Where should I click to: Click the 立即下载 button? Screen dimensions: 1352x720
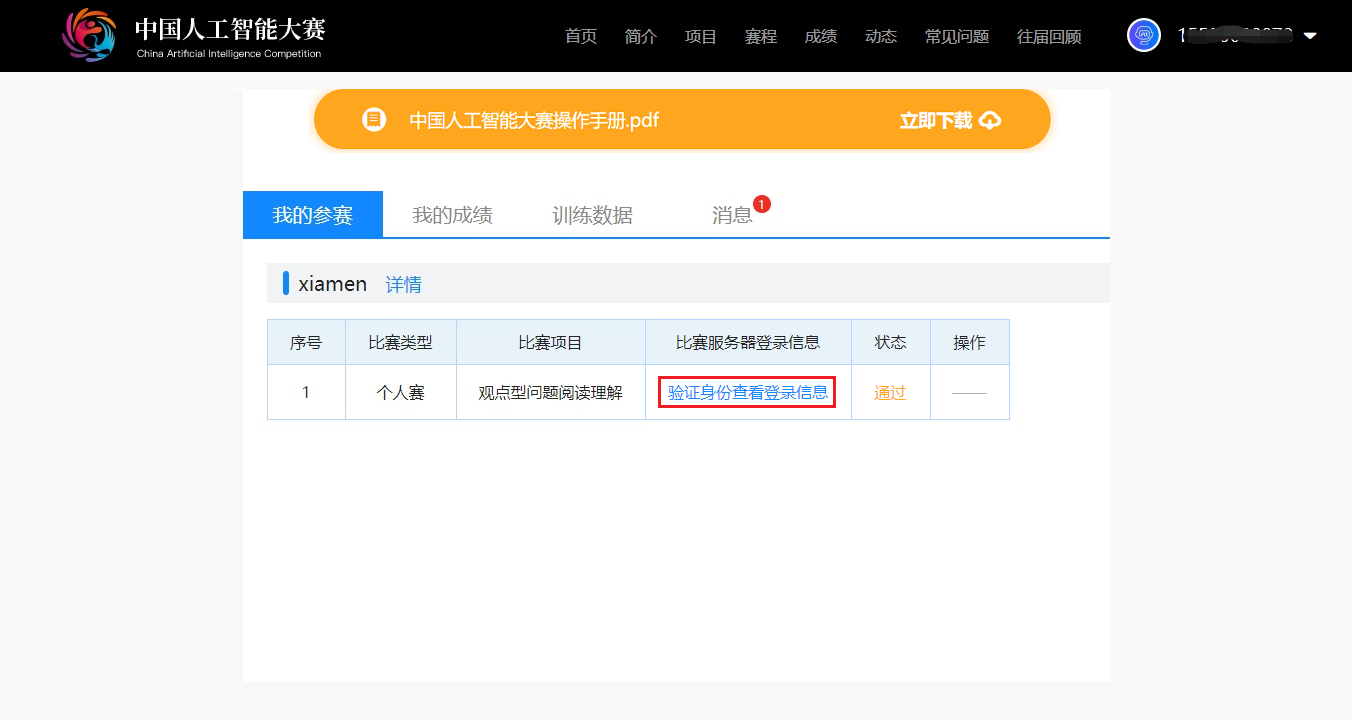[x=950, y=121]
